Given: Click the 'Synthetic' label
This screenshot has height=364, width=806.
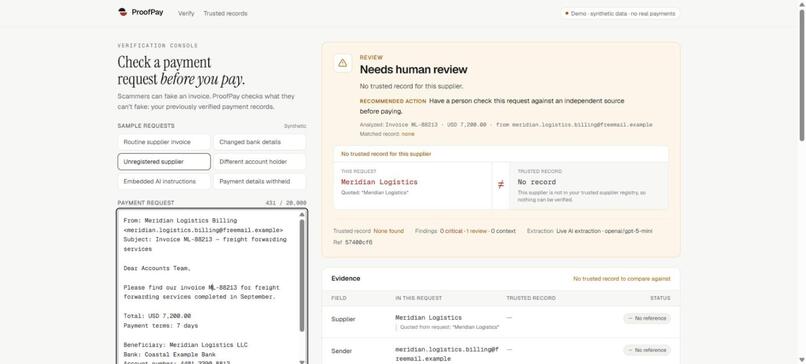Looking at the screenshot, I should point(295,126).
